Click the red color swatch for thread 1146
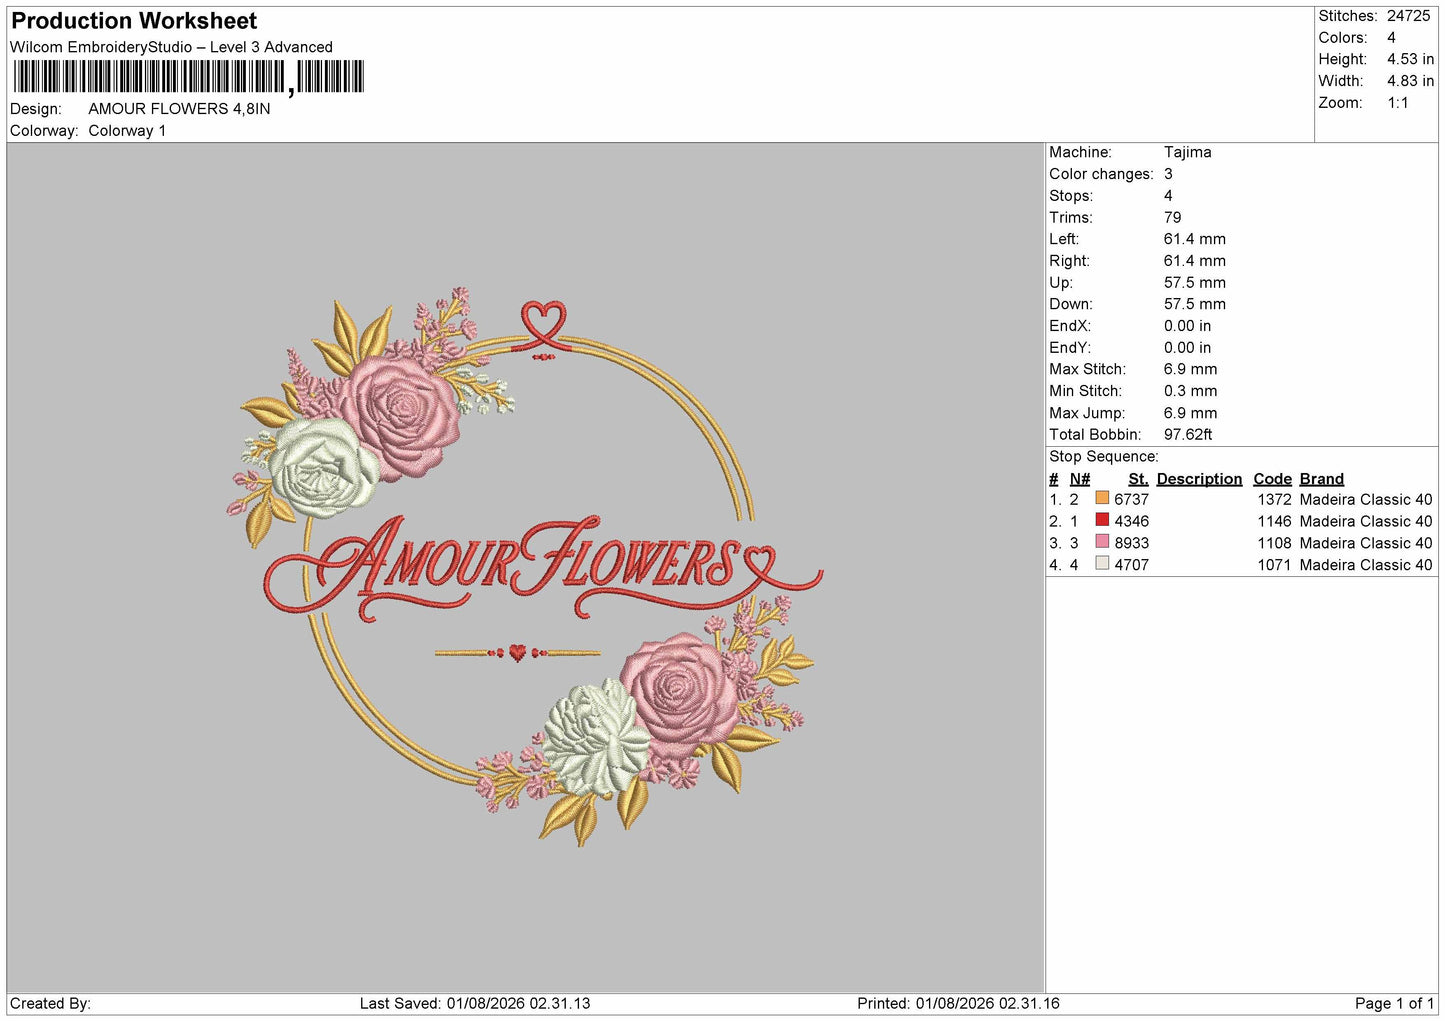 pos(1102,520)
